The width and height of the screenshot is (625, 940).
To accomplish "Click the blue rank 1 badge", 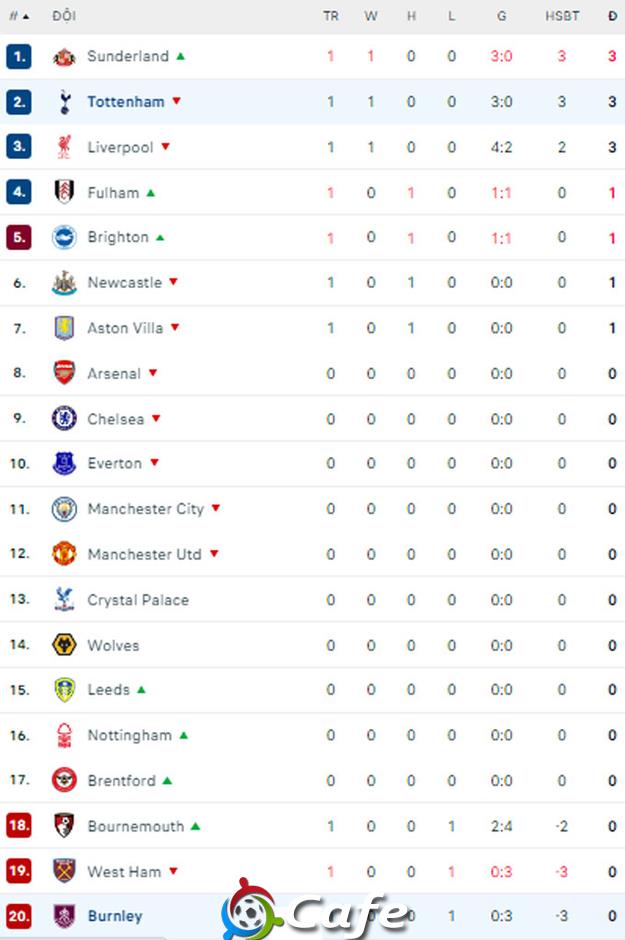I will 19,57.
